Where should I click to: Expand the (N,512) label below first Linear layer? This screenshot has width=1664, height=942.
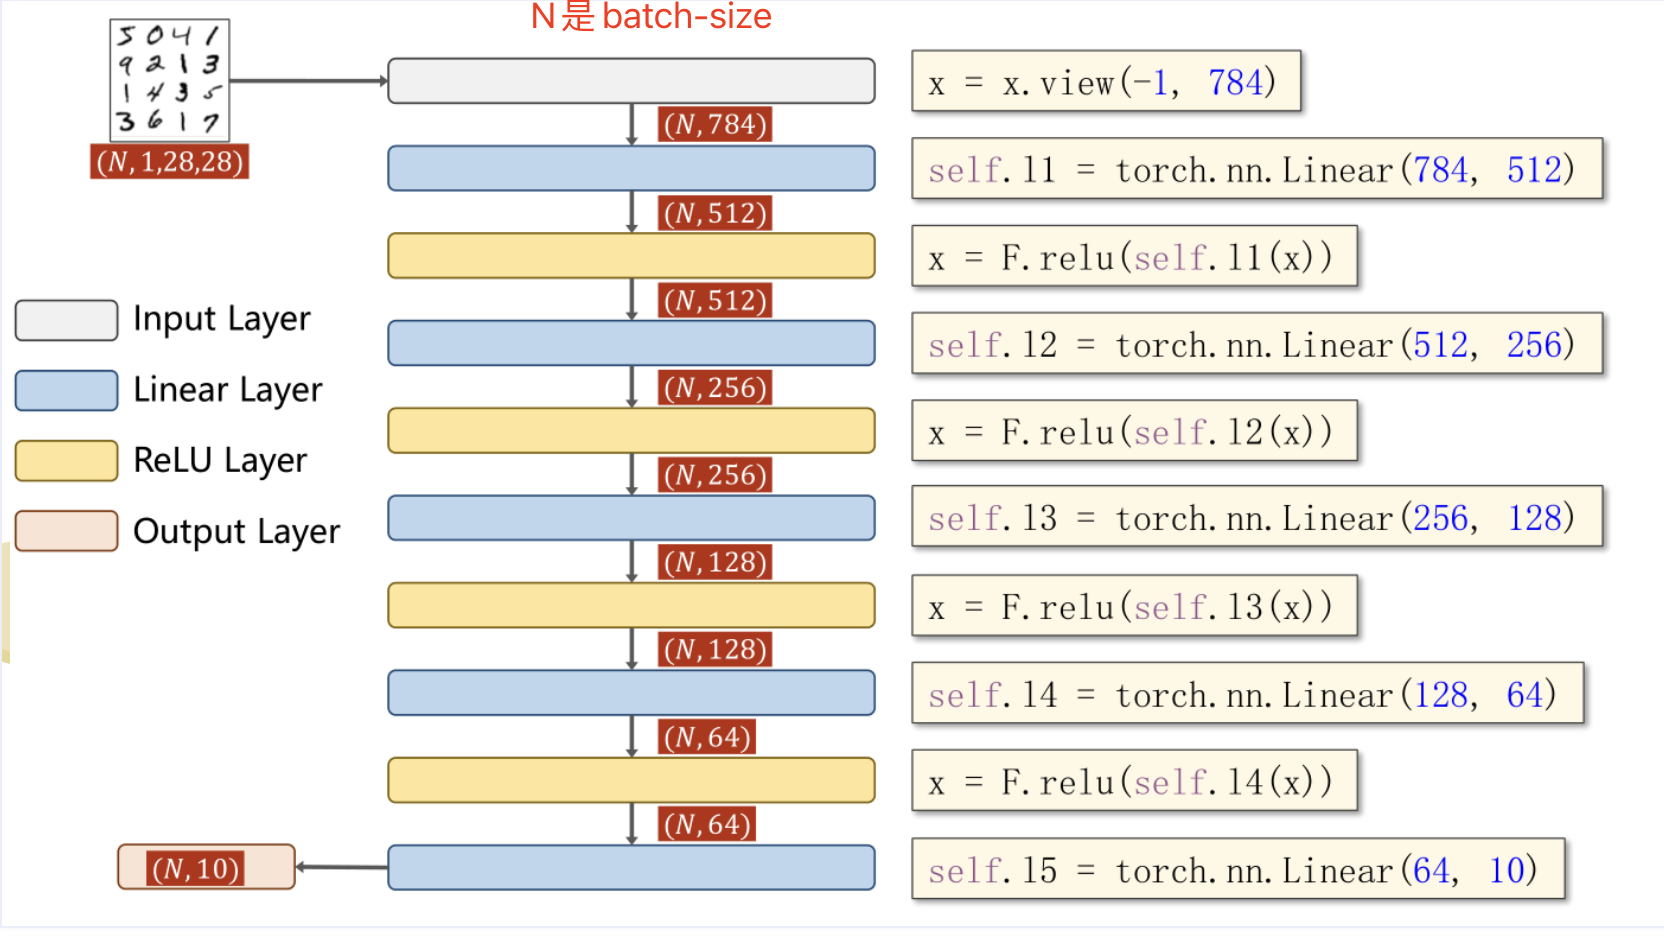coord(714,212)
